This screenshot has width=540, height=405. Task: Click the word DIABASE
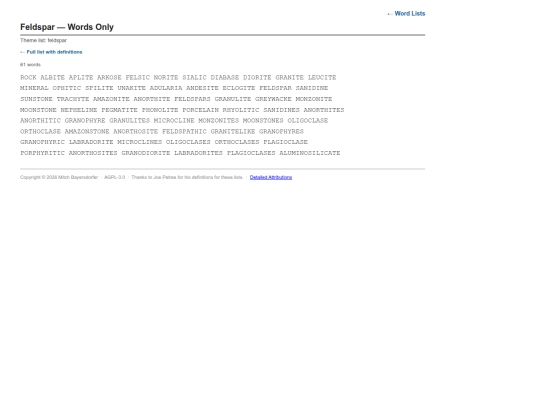(225, 77)
